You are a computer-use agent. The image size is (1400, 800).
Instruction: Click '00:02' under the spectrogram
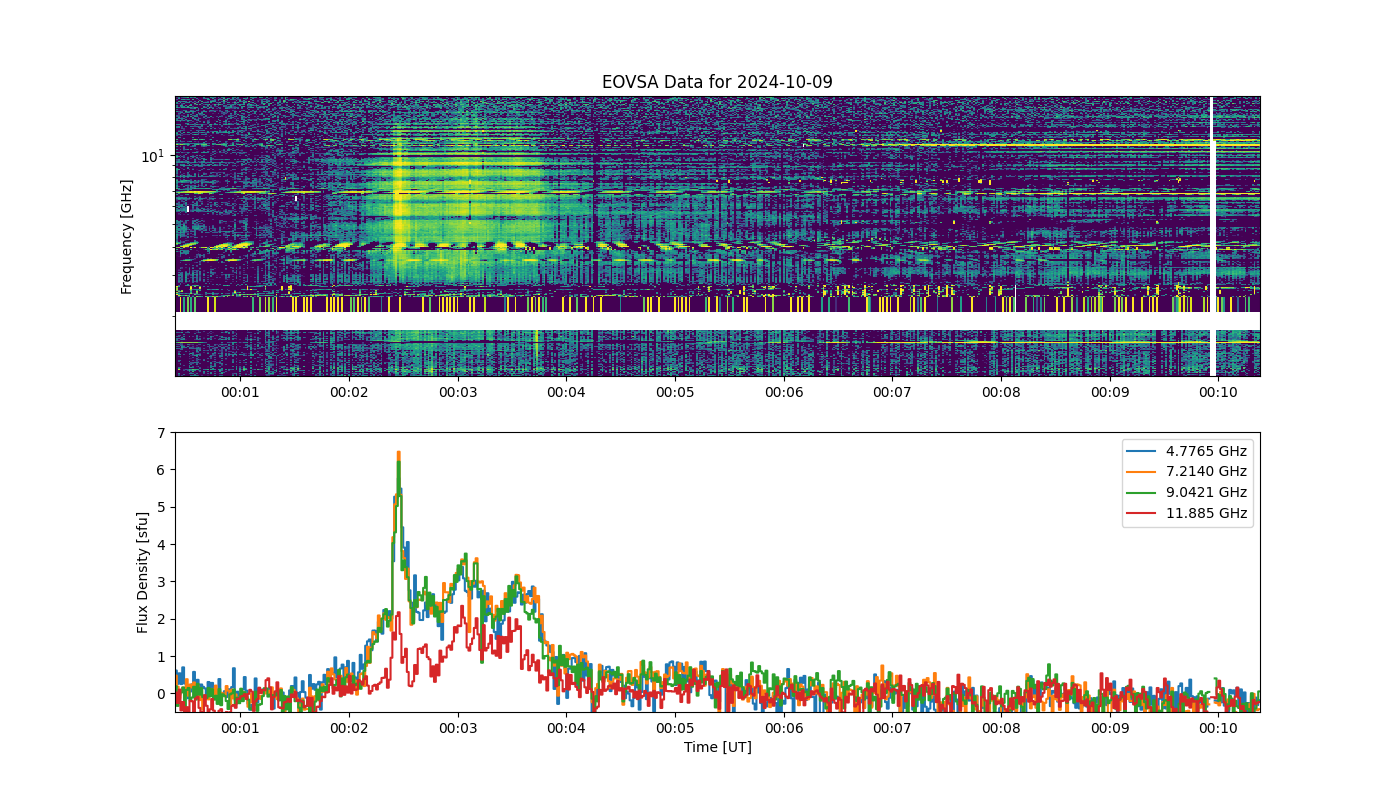point(349,392)
